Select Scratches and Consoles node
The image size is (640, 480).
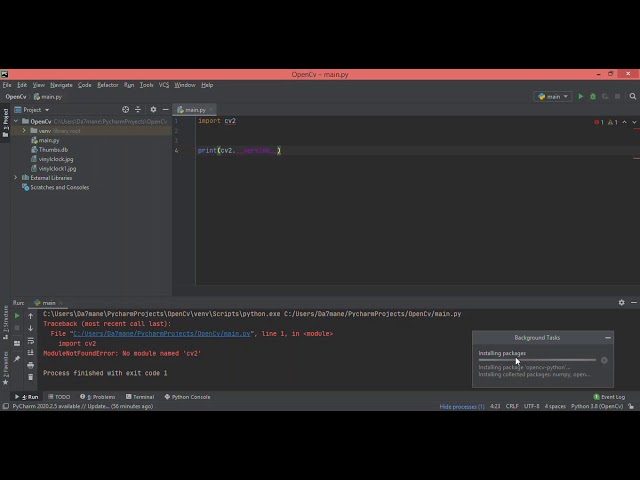[x=60, y=187]
